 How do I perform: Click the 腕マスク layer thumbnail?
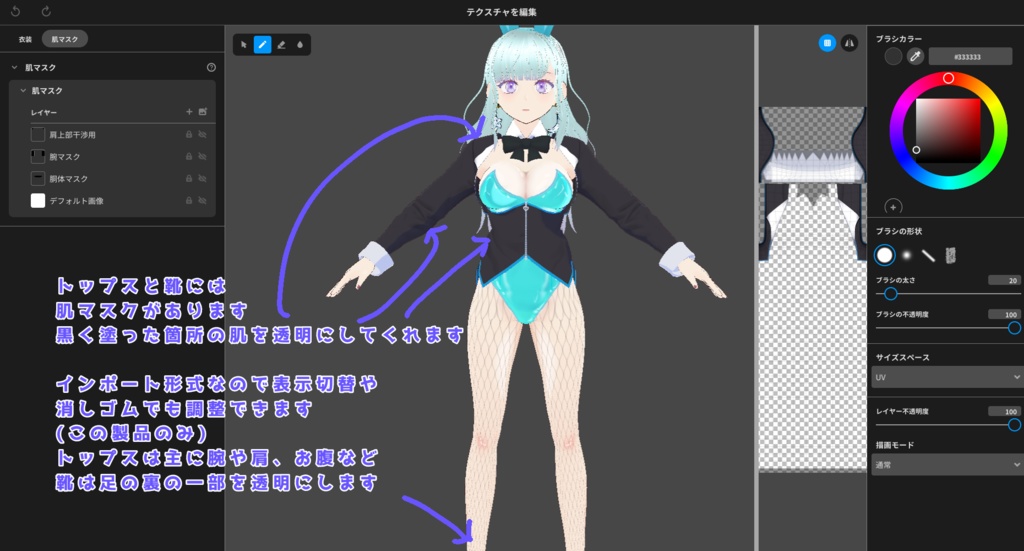click(38, 157)
